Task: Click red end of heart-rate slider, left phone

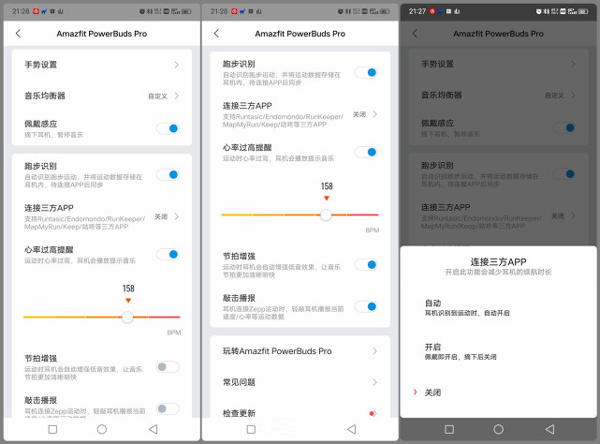Action: coord(165,317)
